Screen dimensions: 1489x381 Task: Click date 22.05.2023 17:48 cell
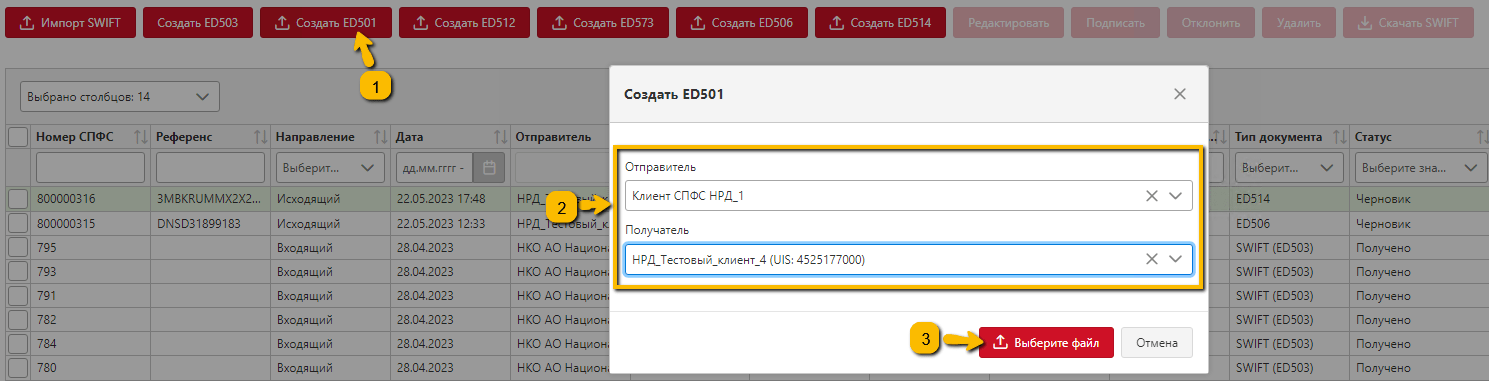click(451, 198)
